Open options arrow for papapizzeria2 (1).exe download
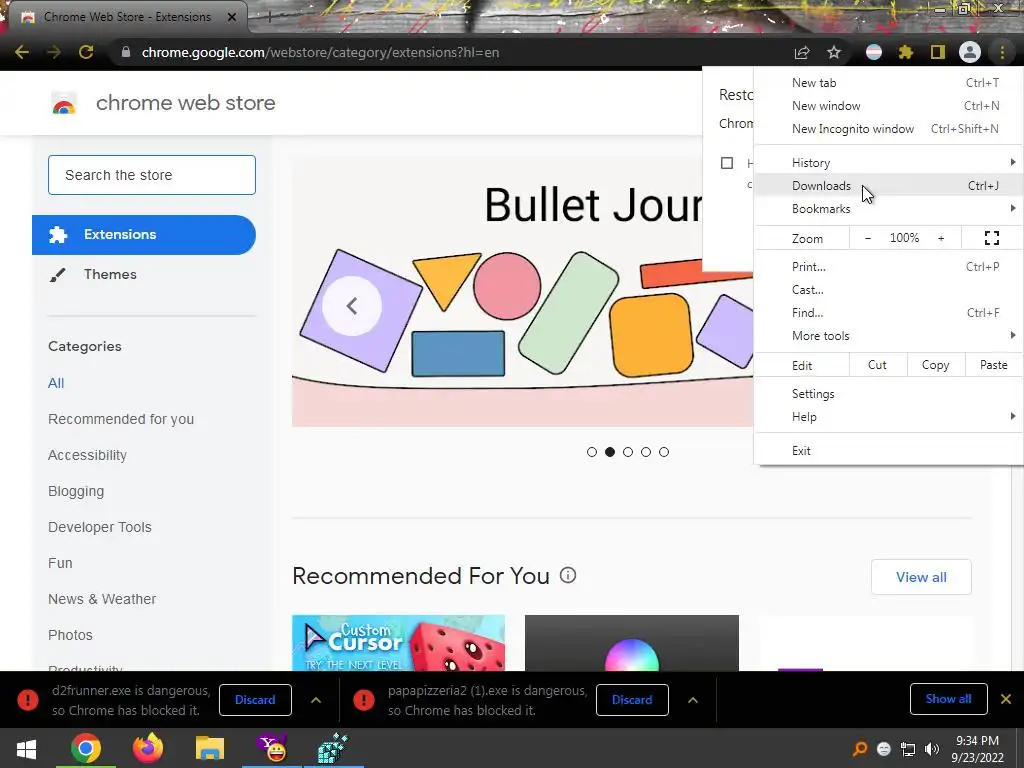1024x768 pixels. pyautogui.click(x=693, y=700)
